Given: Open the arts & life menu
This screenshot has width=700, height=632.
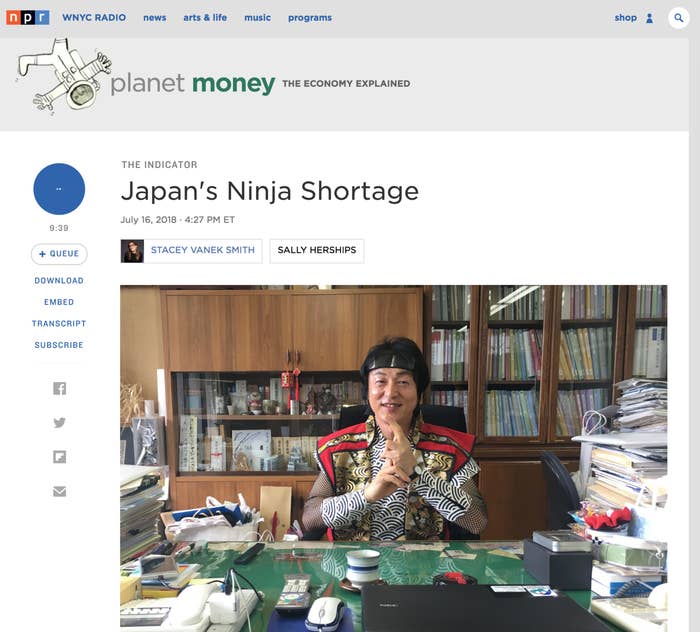Looking at the screenshot, I should coord(205,18).
